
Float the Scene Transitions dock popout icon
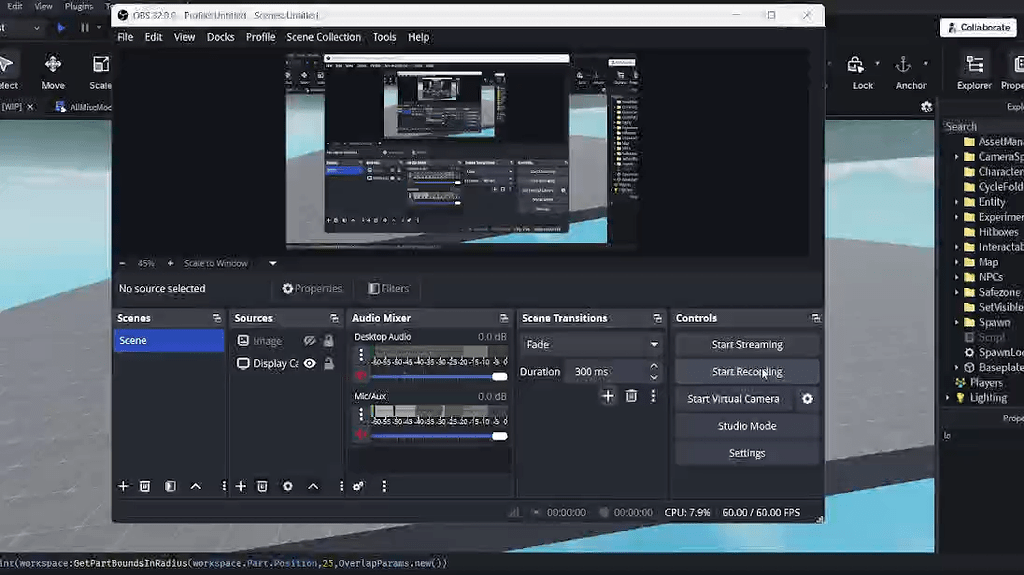(658, 318)
